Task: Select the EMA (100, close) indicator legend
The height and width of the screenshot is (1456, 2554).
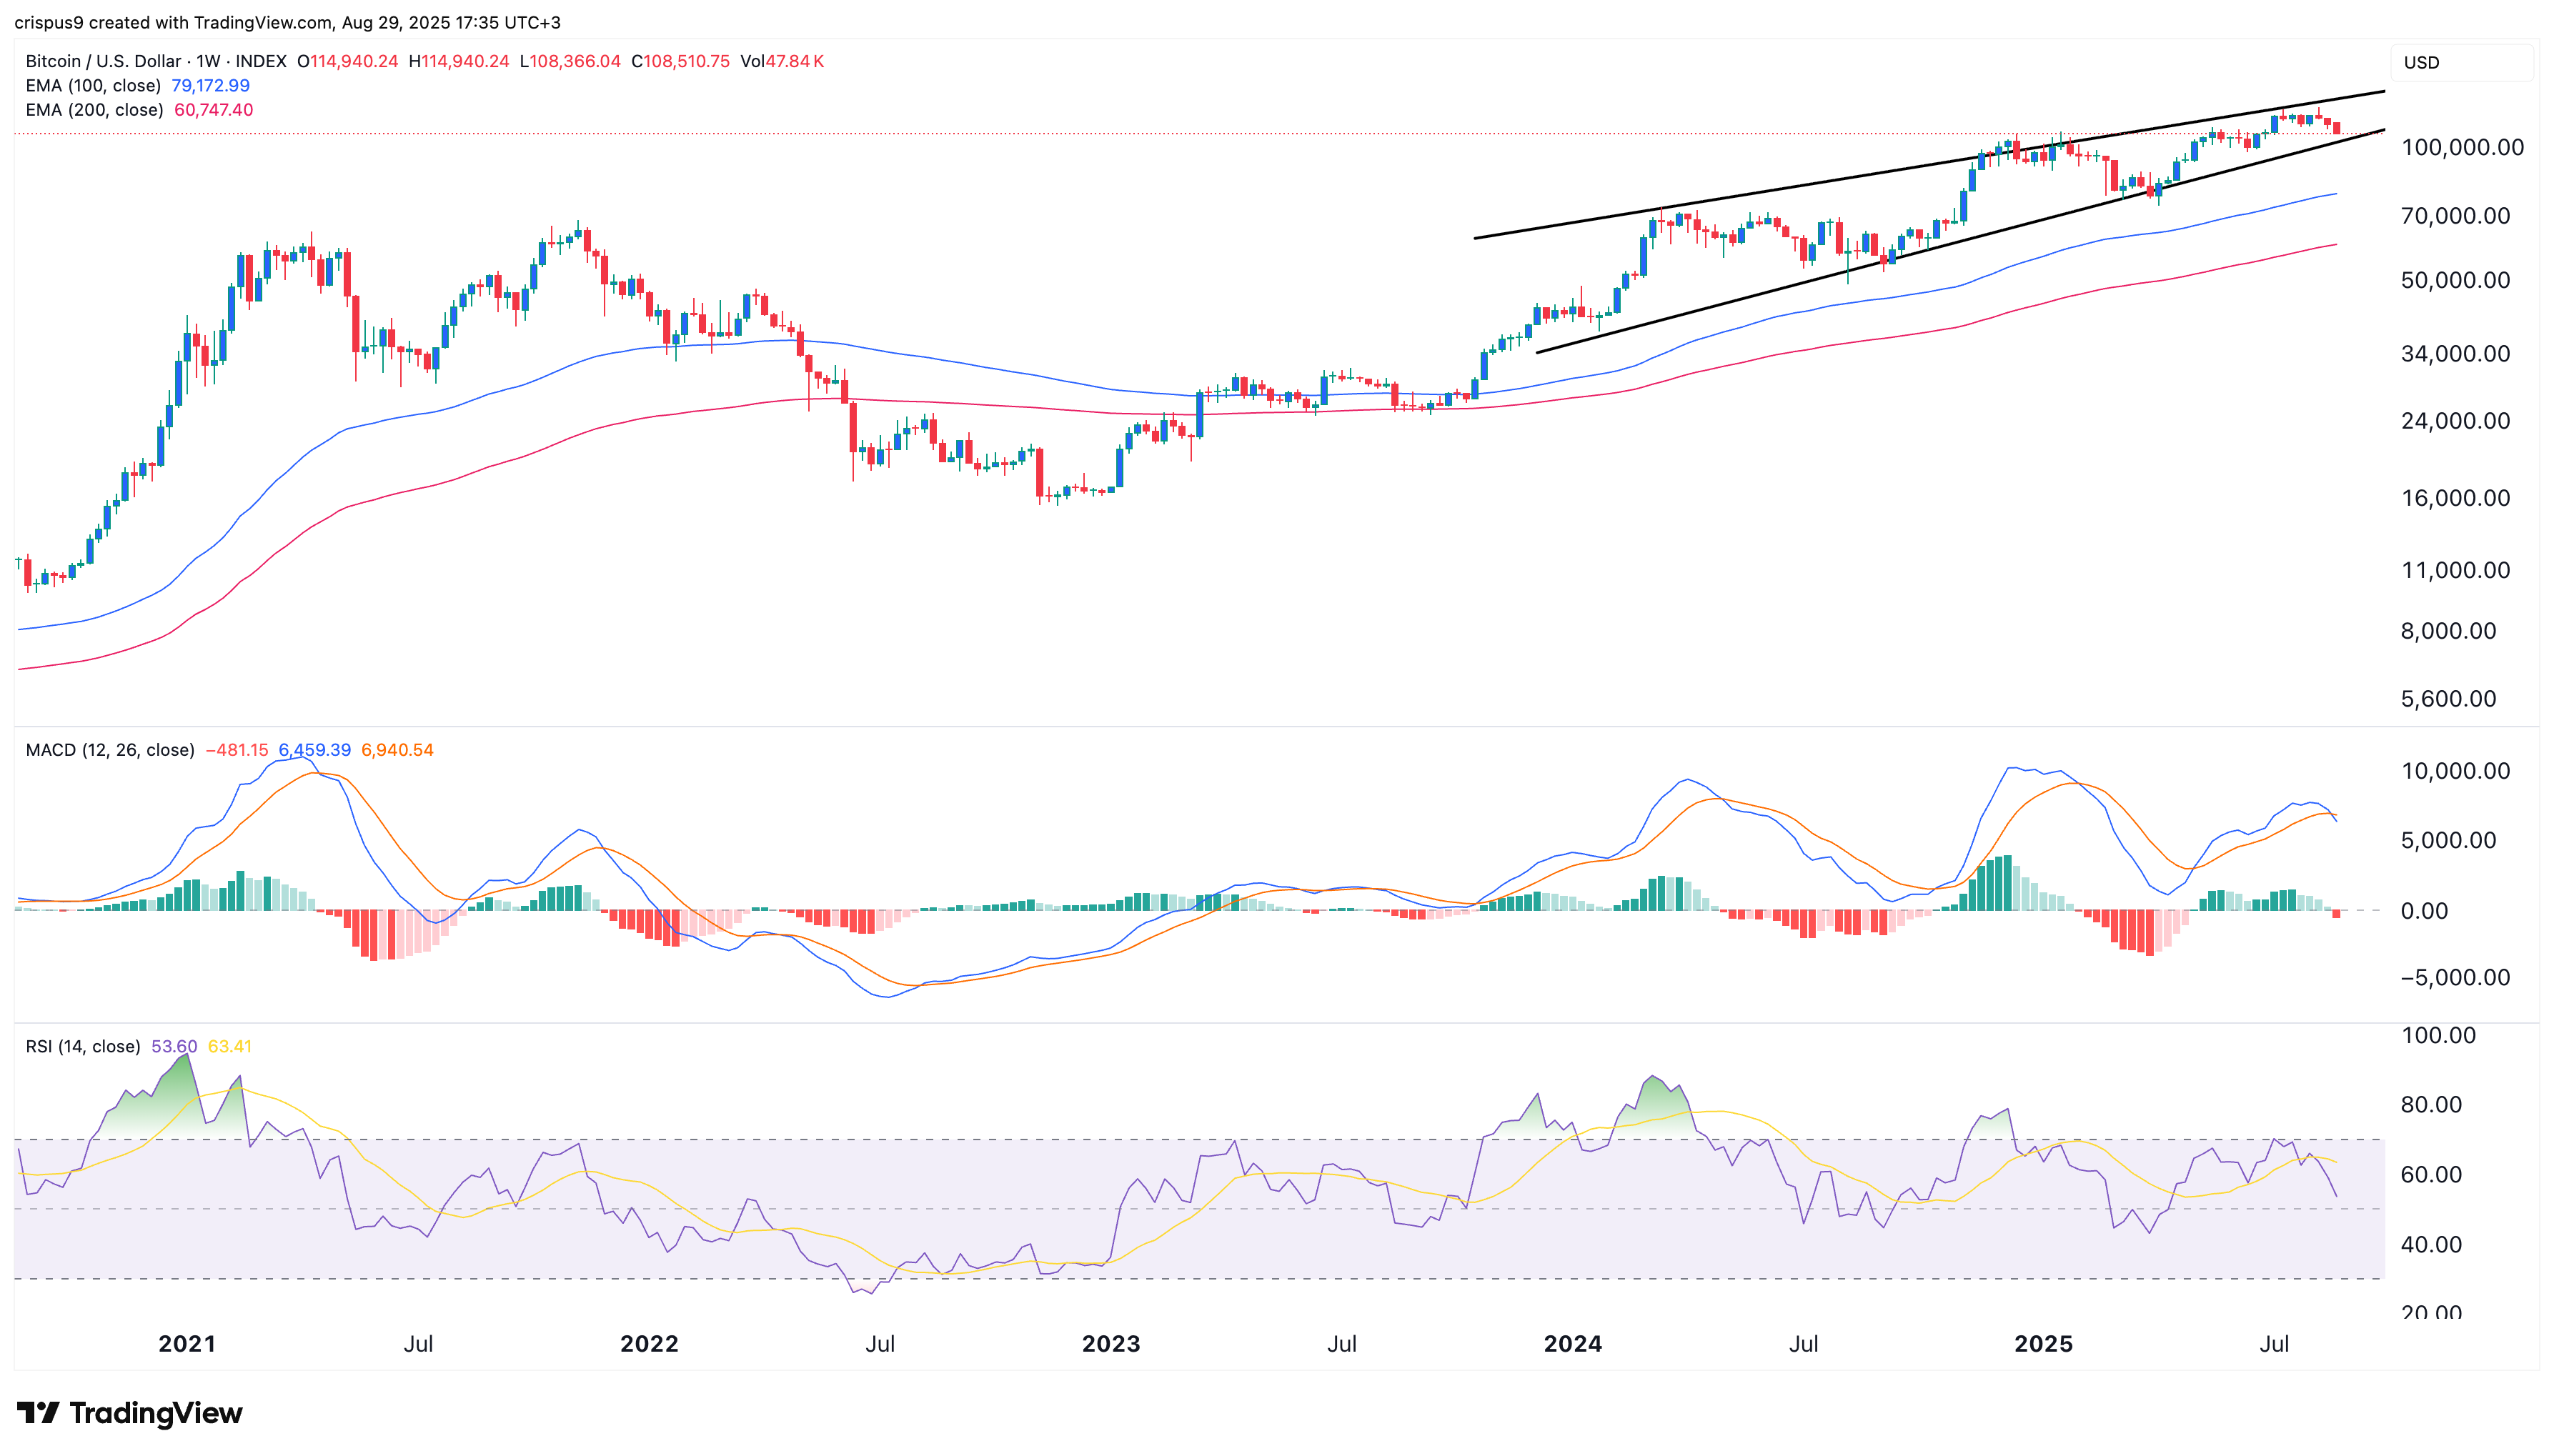Action: pos(95,86)
